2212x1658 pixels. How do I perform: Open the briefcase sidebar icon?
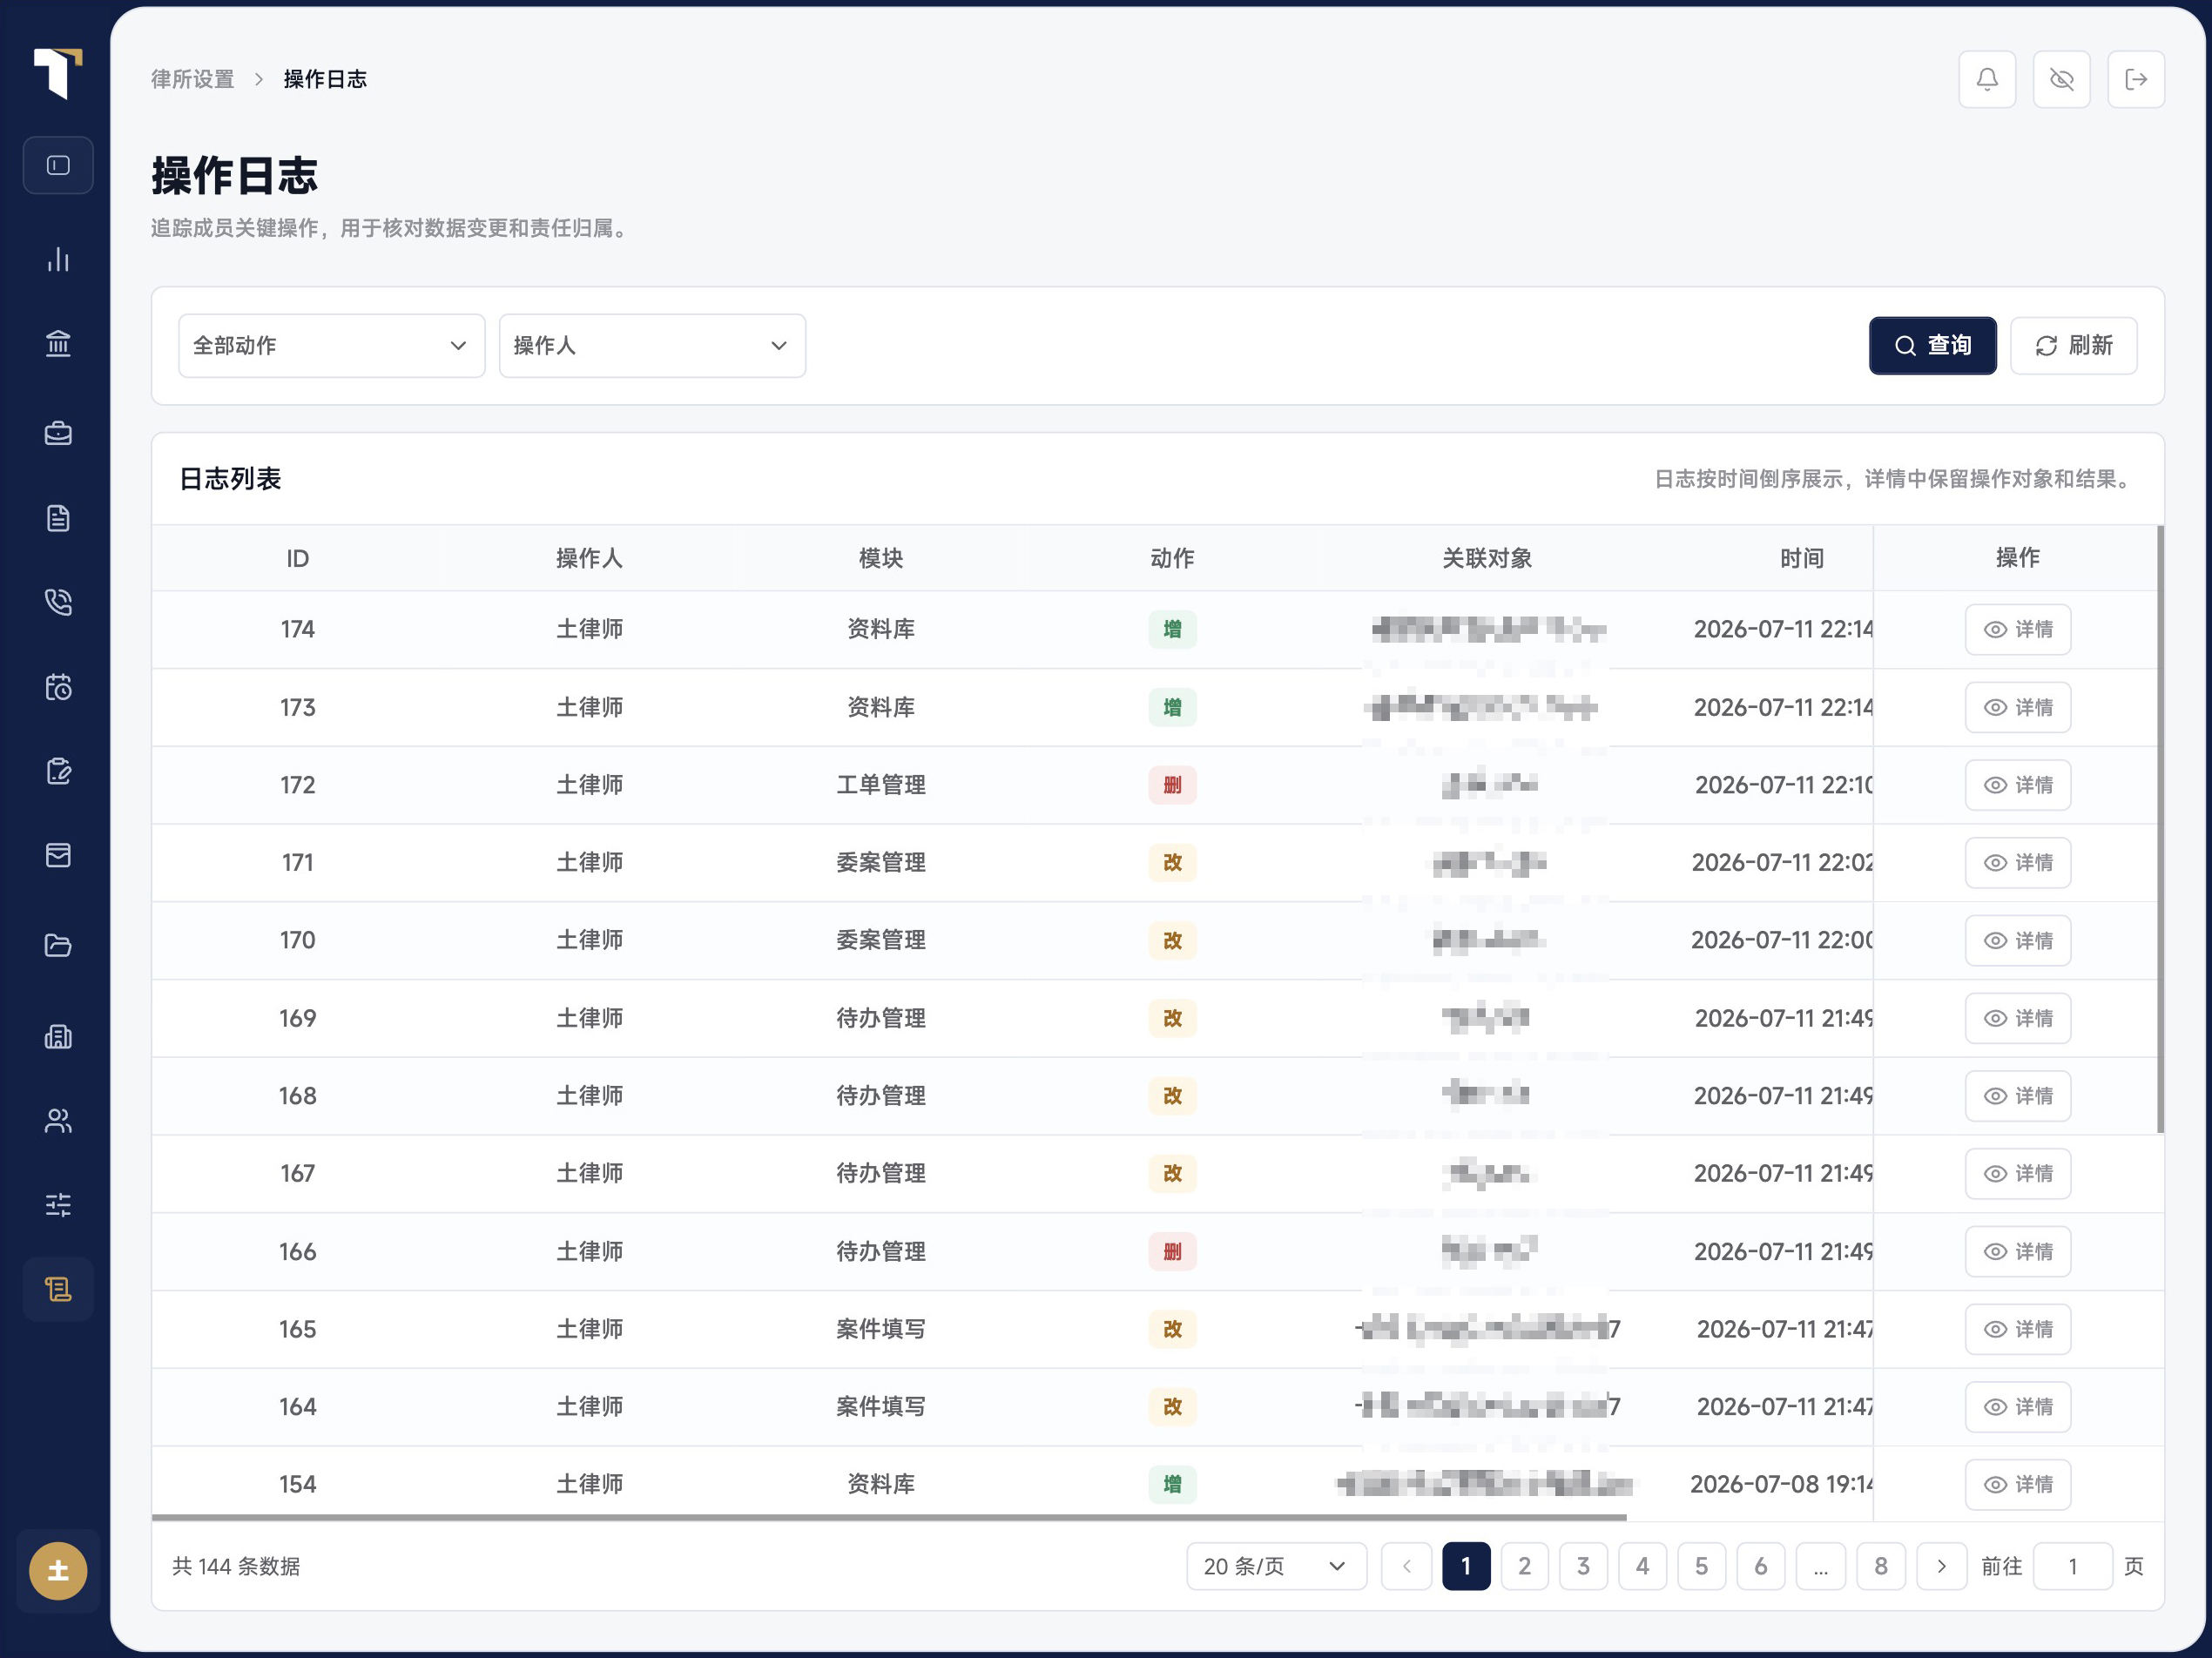click(58, 432)
